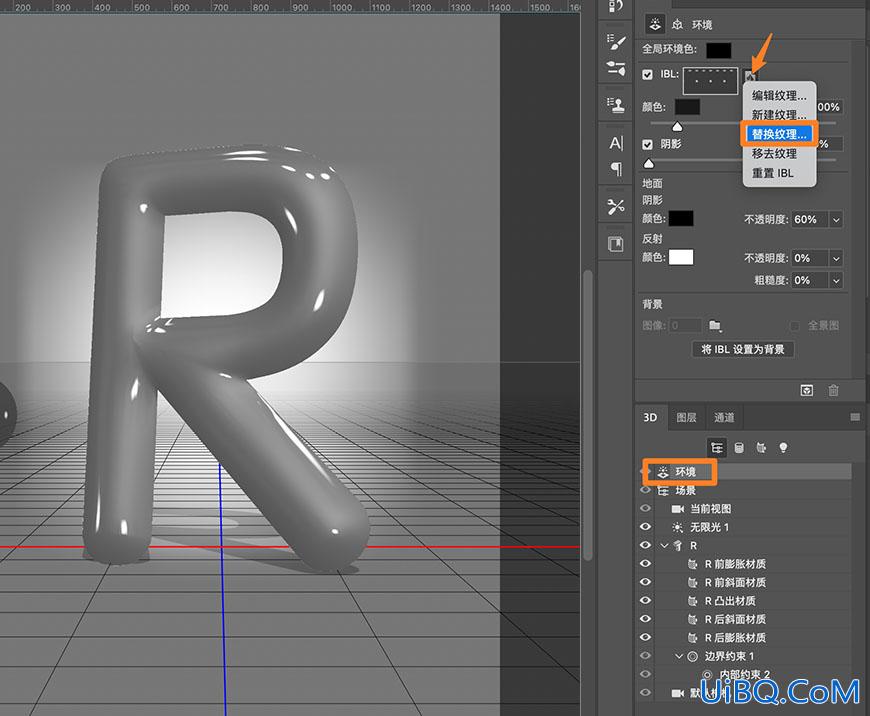The image size is (870, 716).
Task: Filter the 3D panel by whole scene
Action: (x=716, y=447)
